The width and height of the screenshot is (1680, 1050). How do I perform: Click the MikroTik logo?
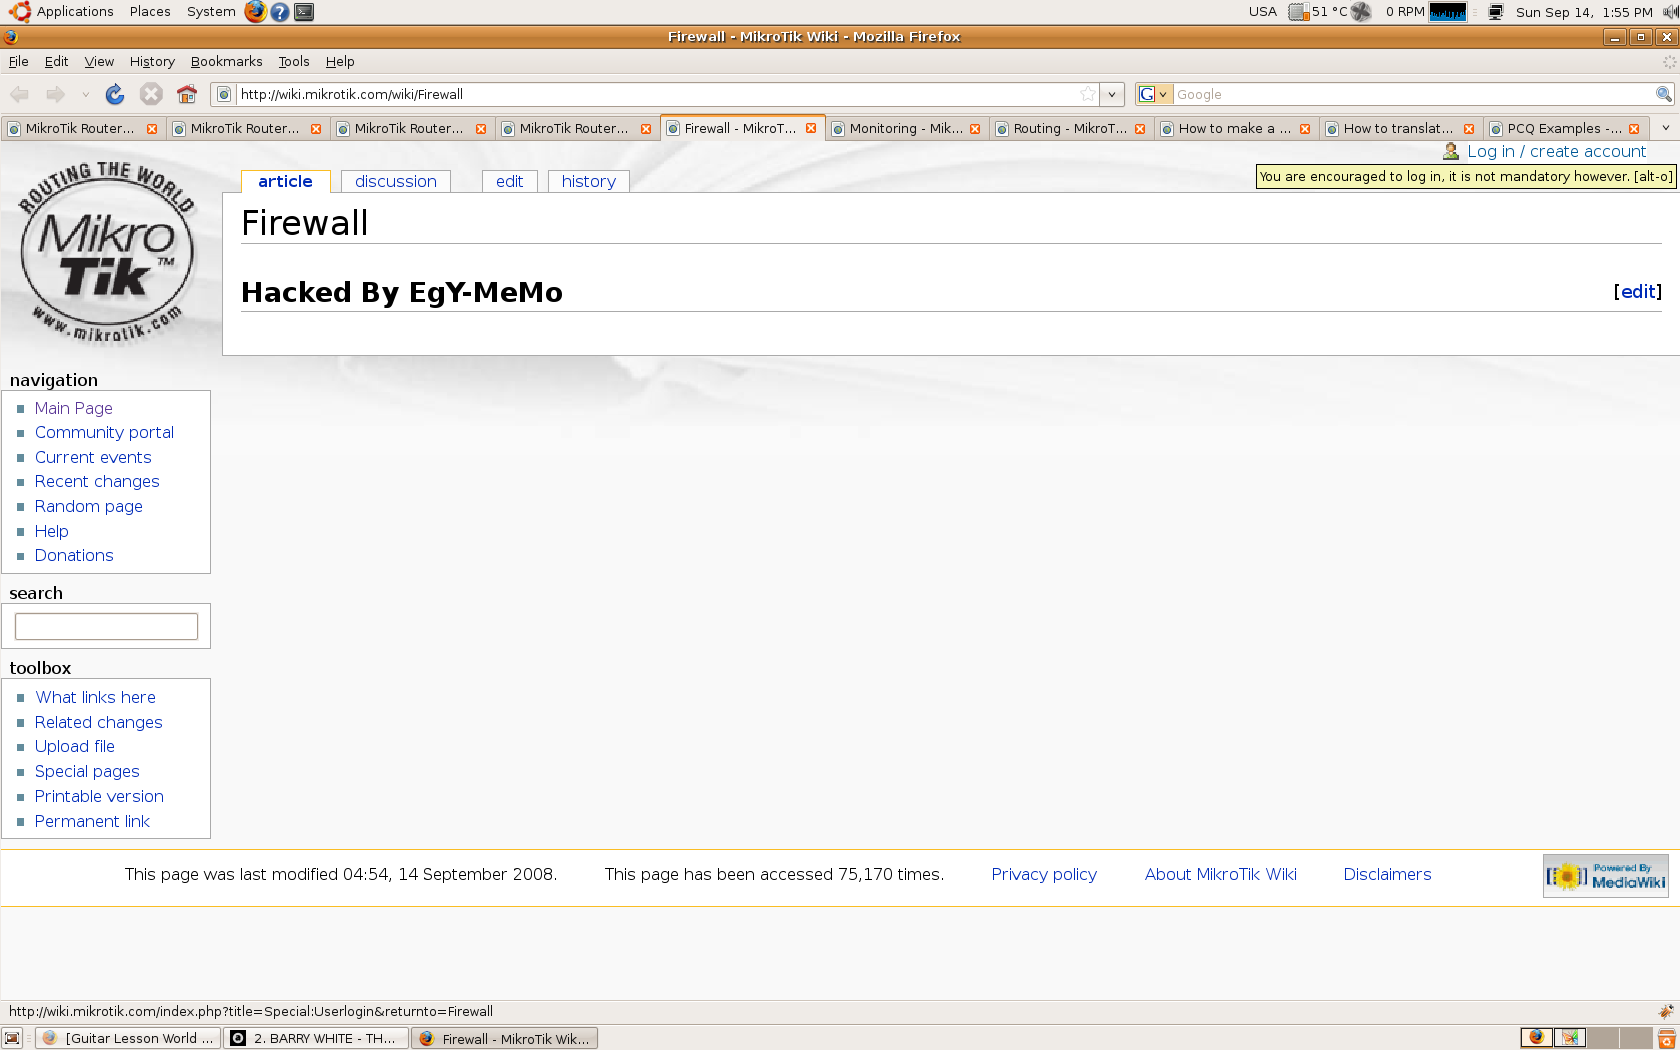[106, 252]
